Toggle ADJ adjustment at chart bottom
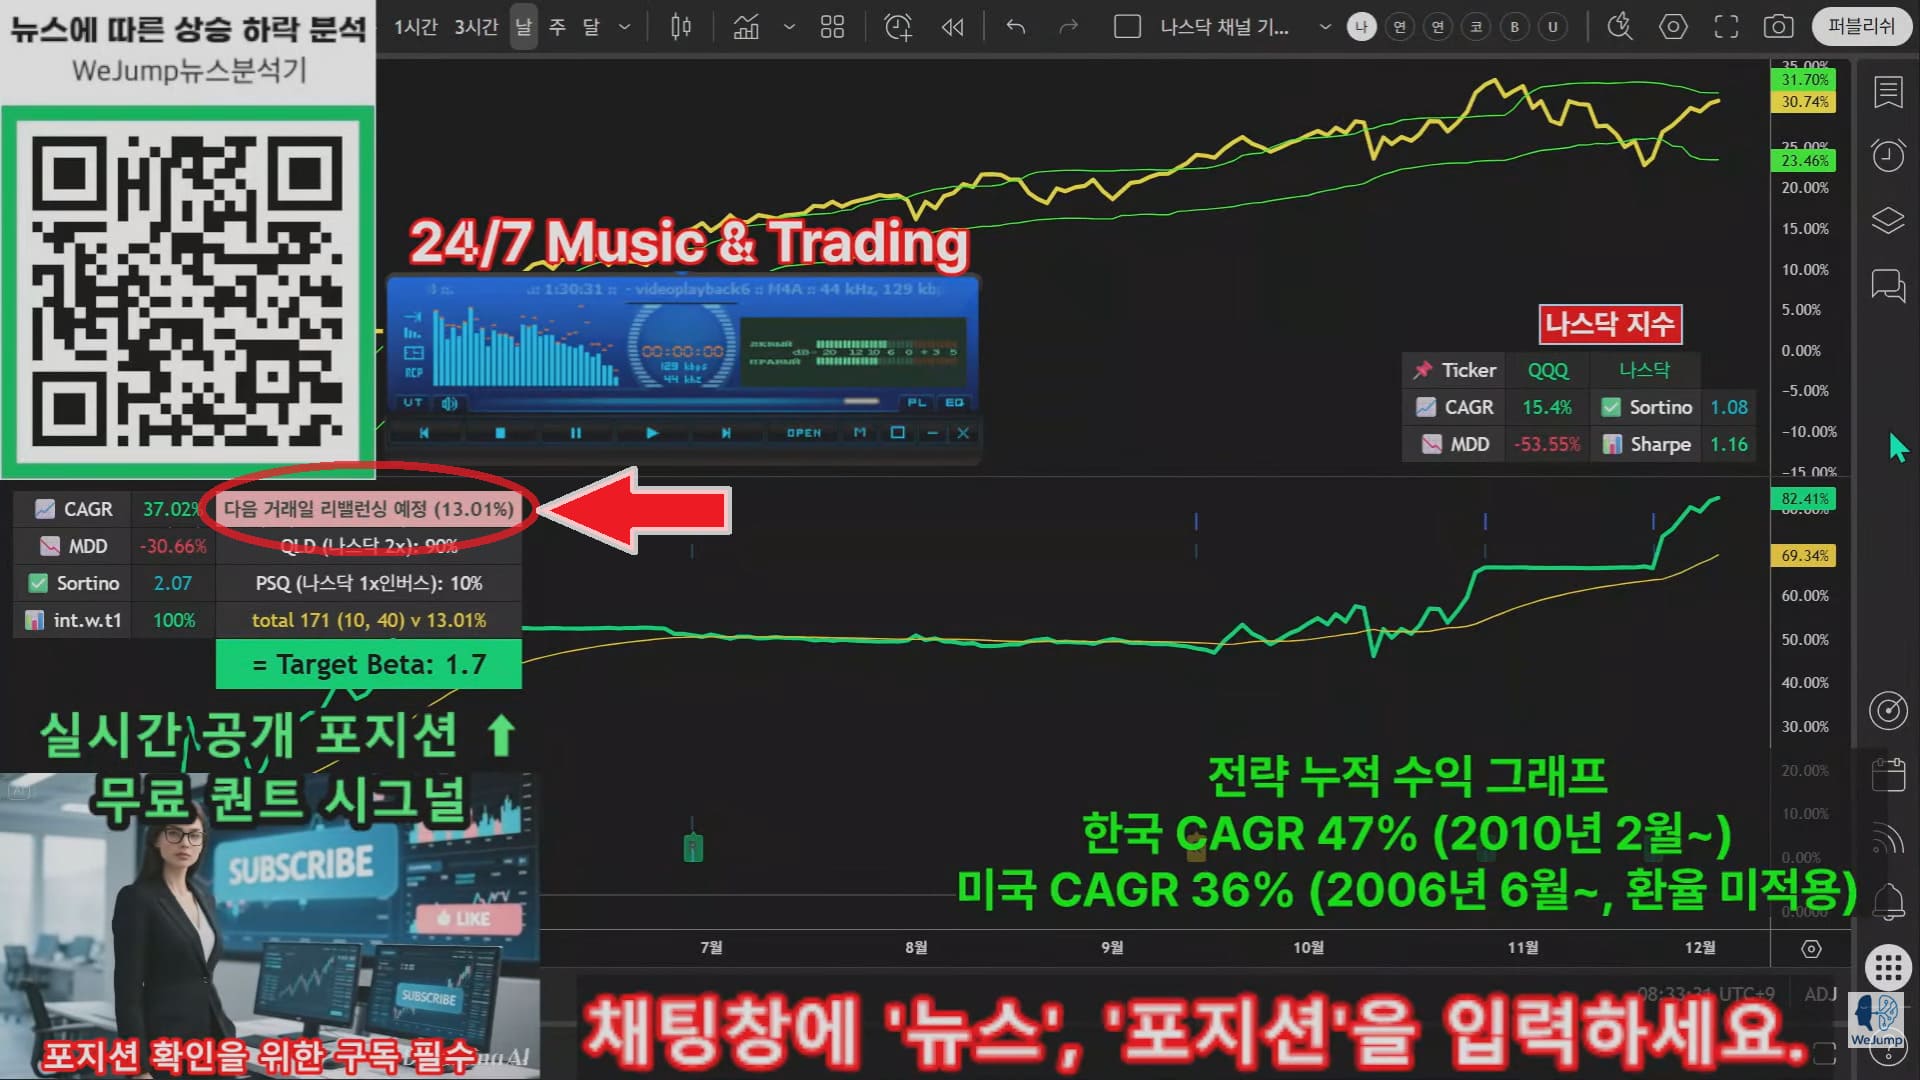The image size is (1920, 1080). [x=1820, y=994]
